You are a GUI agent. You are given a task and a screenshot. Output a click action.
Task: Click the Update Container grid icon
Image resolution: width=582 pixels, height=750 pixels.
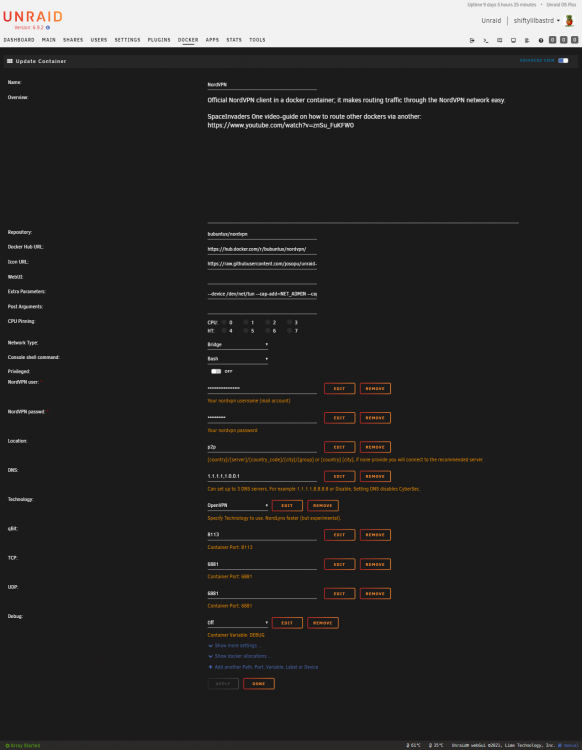(x=10, y=61)
